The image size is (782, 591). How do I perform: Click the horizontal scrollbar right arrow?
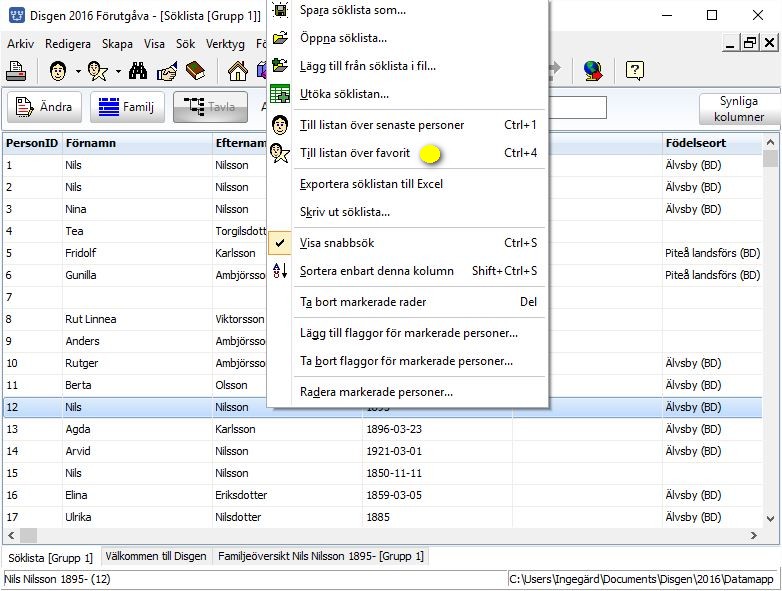point(754,536)
